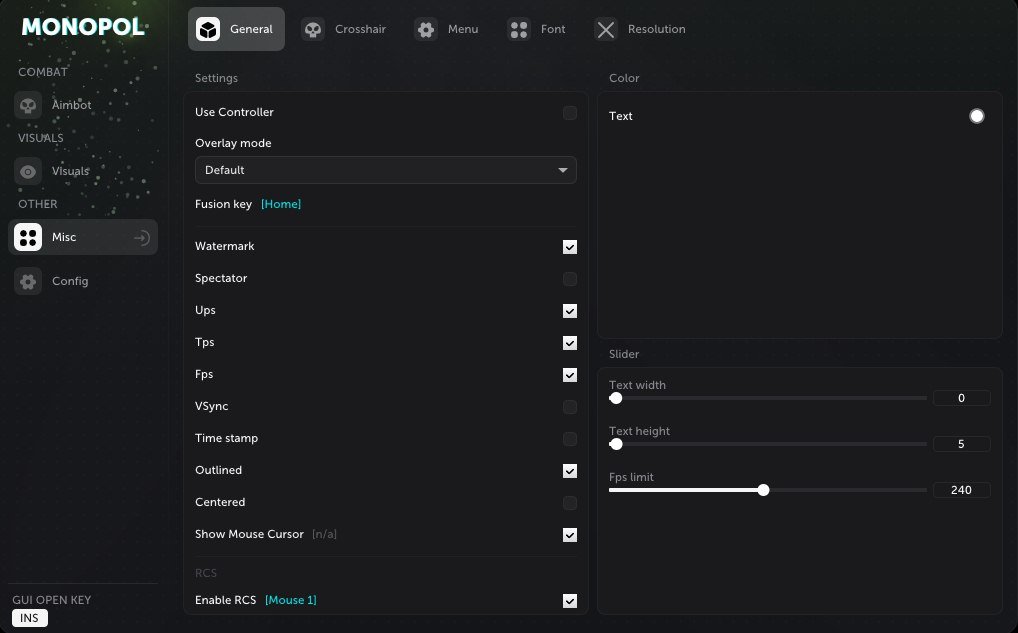Select the Resolution tab
Image resolution: width=1018 pixels, height=633 pixels.
click(640, 29)
